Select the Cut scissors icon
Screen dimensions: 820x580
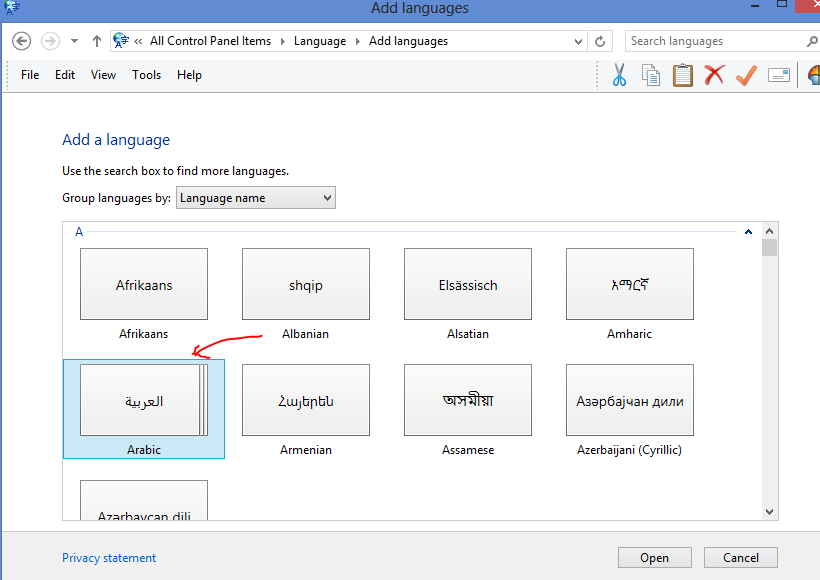click(x=618, y=74)
